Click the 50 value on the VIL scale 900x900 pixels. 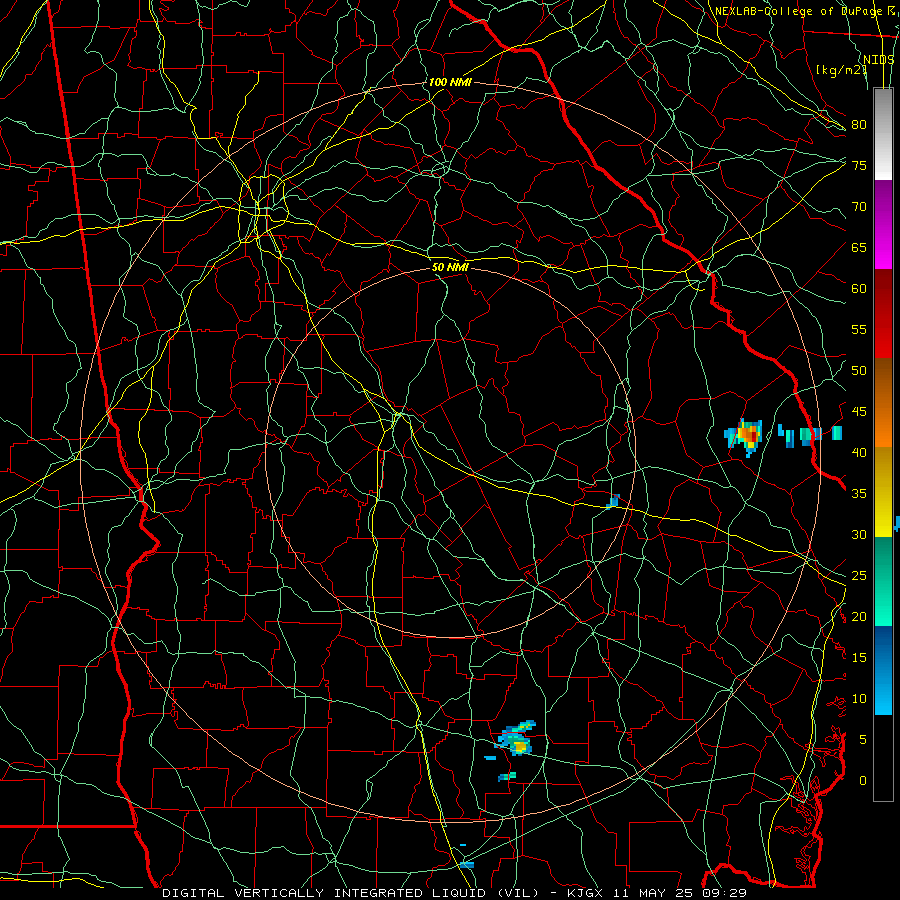point(859,371)
